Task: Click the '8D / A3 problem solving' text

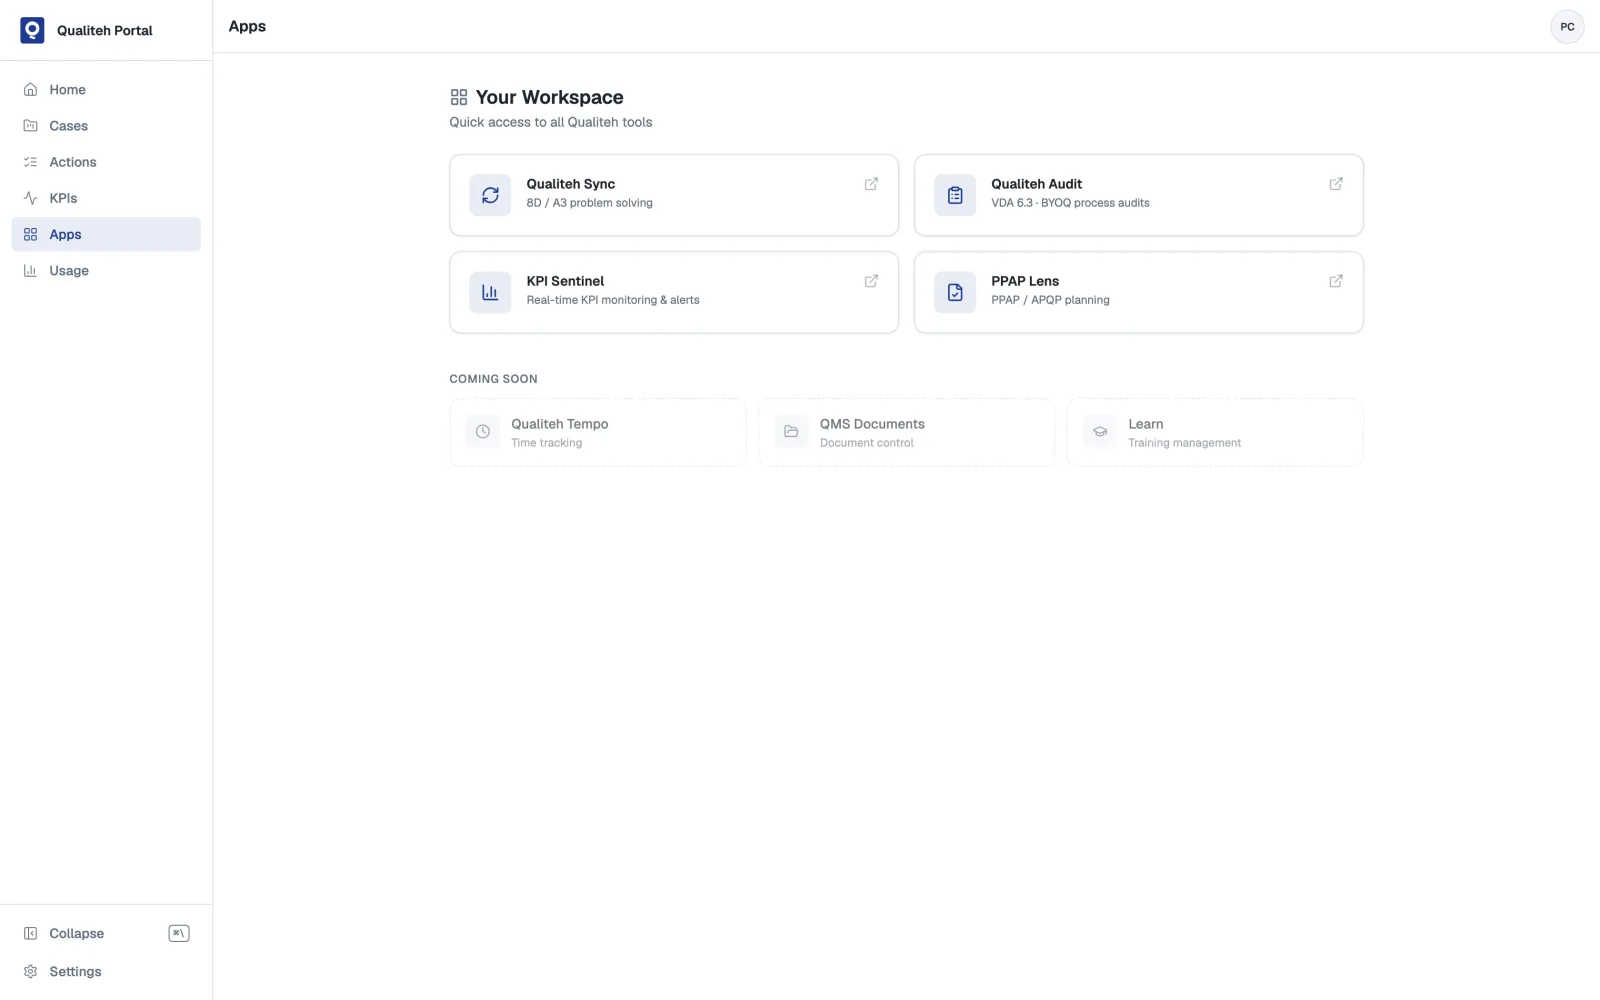Action: [x=589, y=203]
